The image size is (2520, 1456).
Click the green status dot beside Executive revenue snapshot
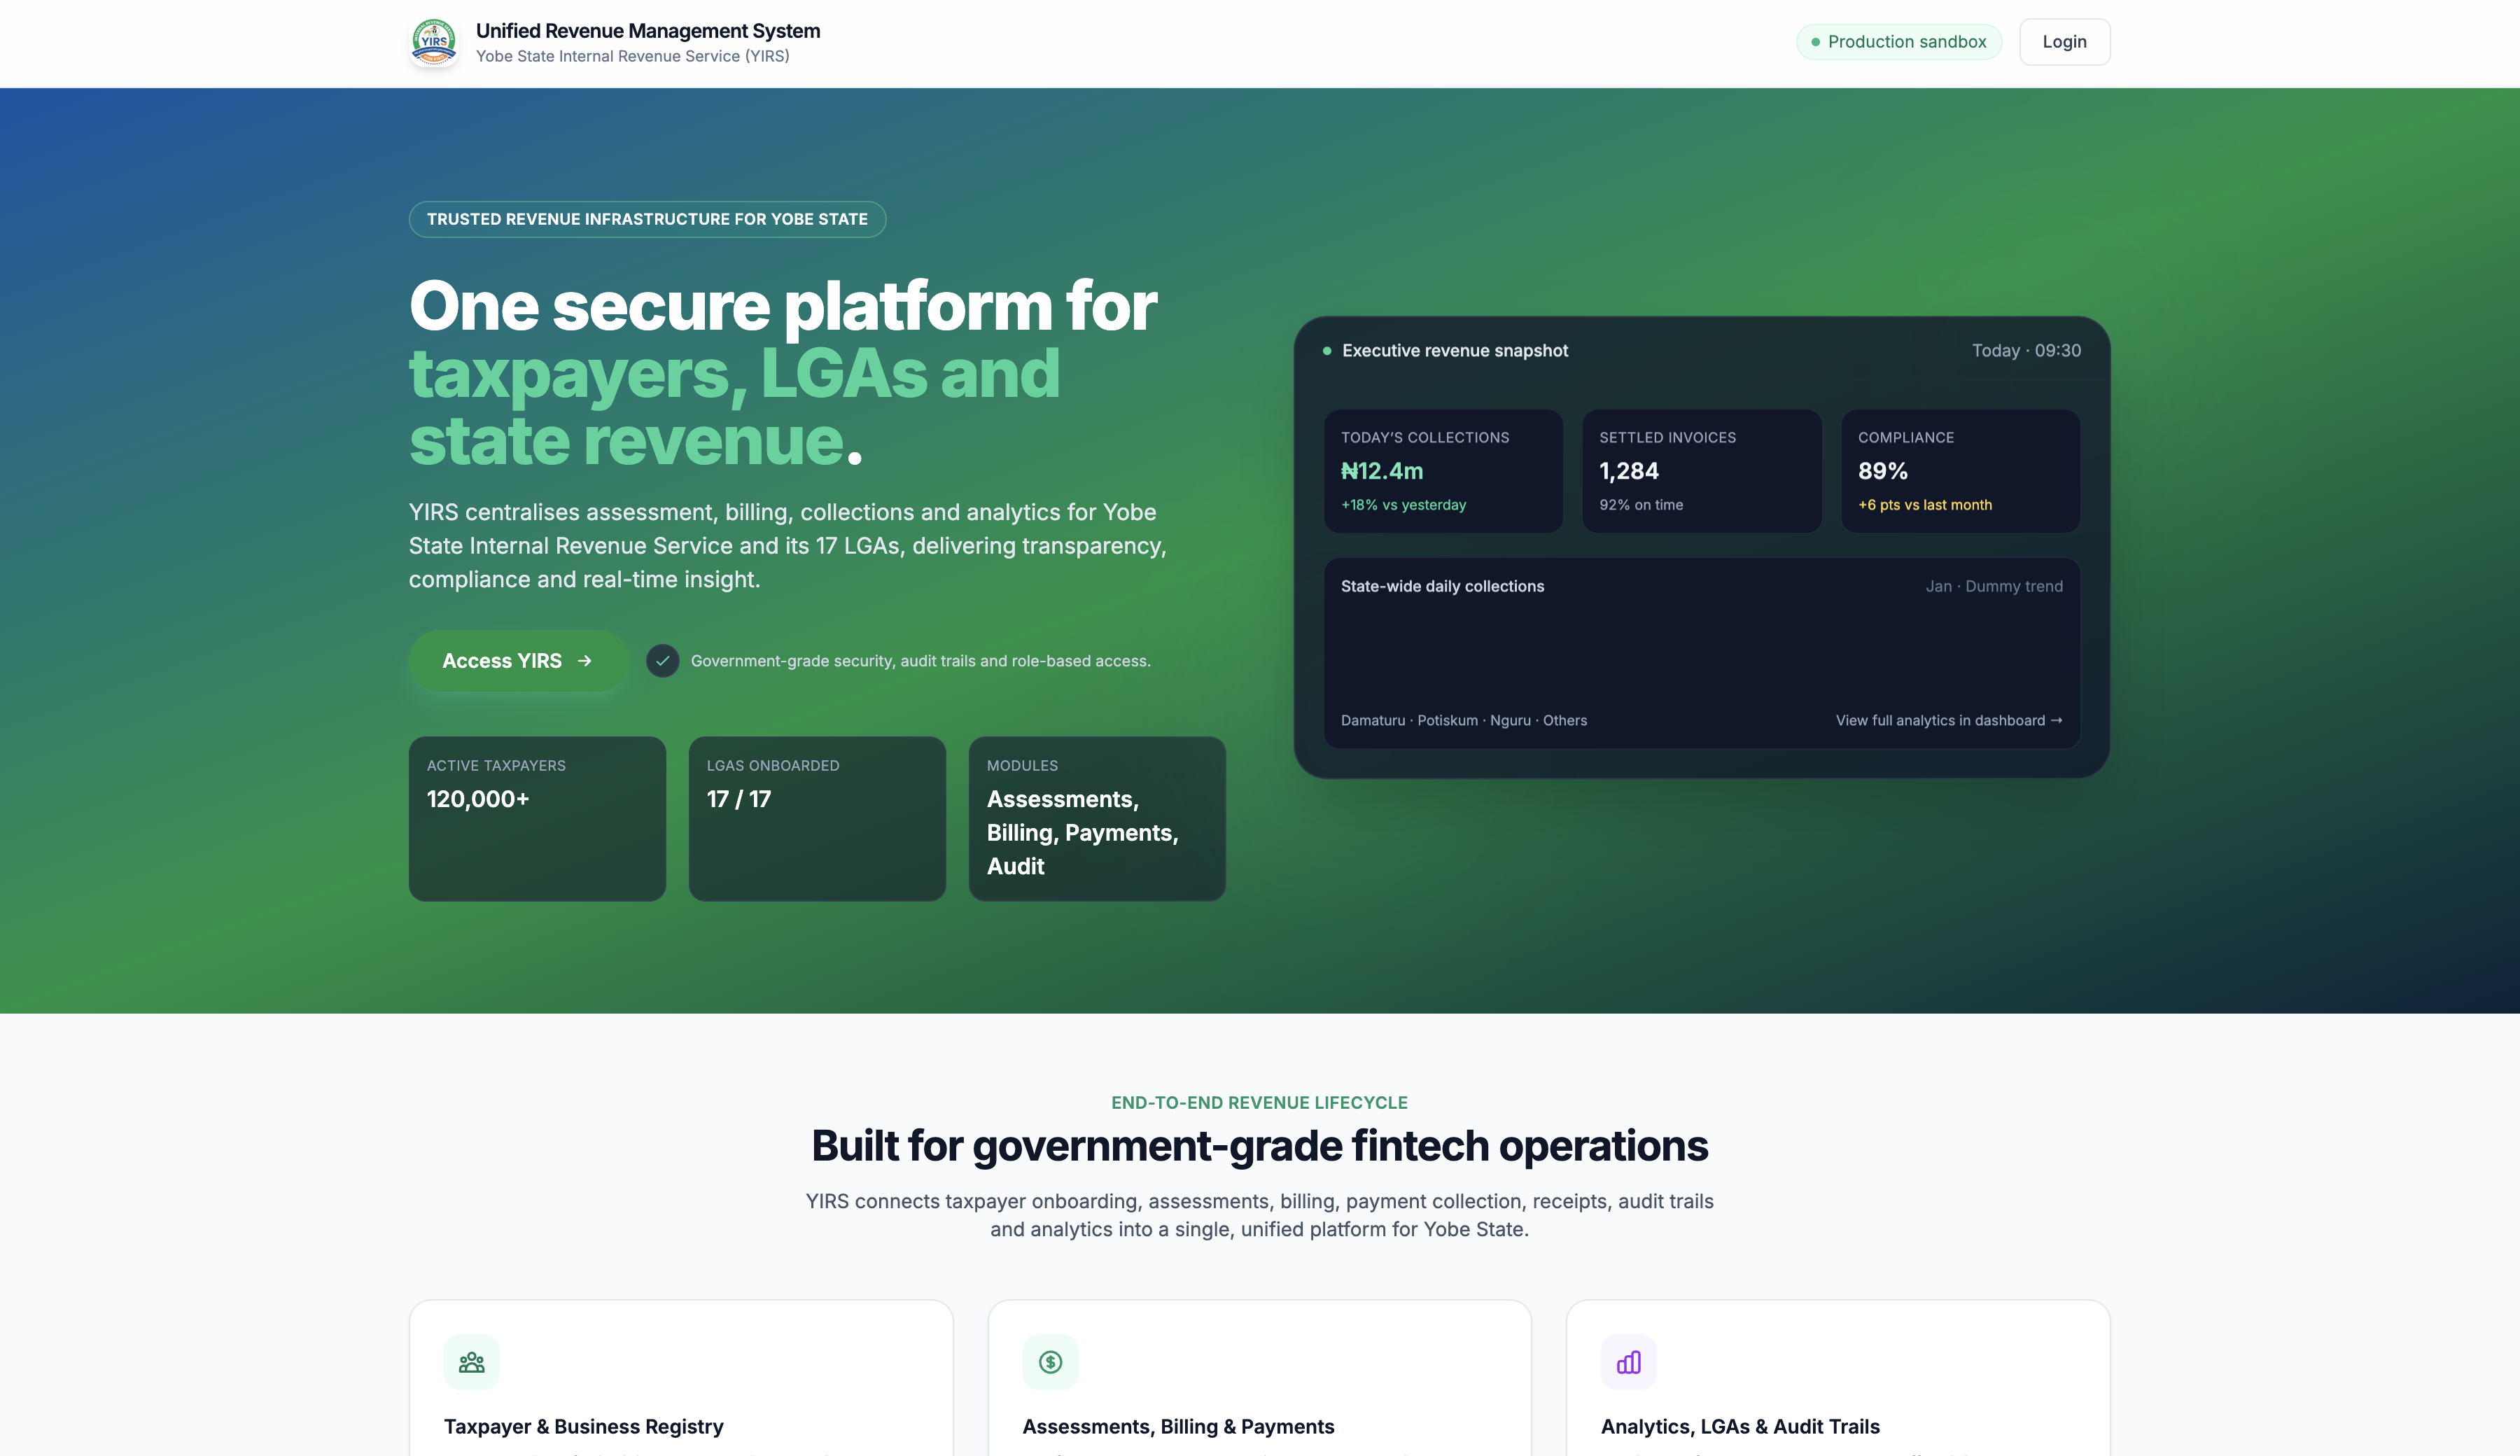pos(1327,351)
